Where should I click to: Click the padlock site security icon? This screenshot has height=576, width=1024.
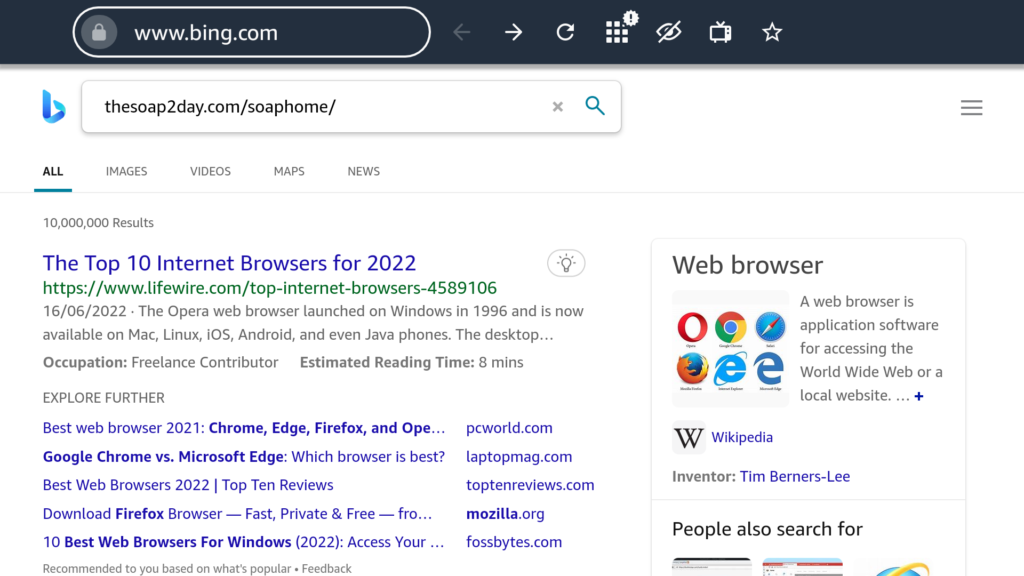pyautogui.click(x=98, y=33)
